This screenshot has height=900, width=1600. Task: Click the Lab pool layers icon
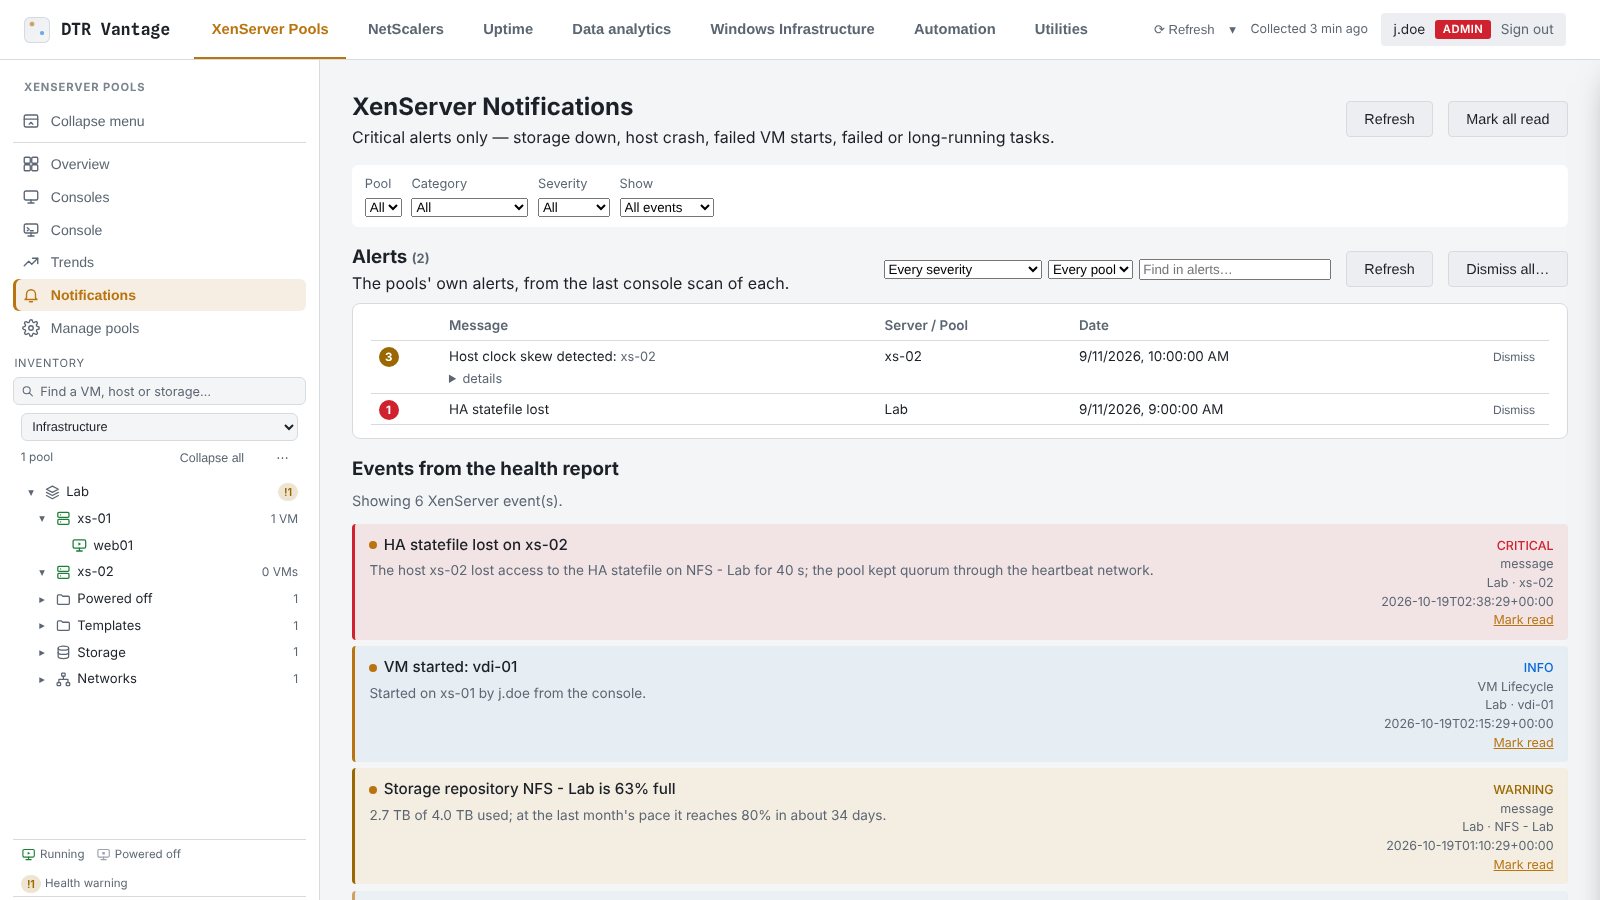tap(52, 492)
